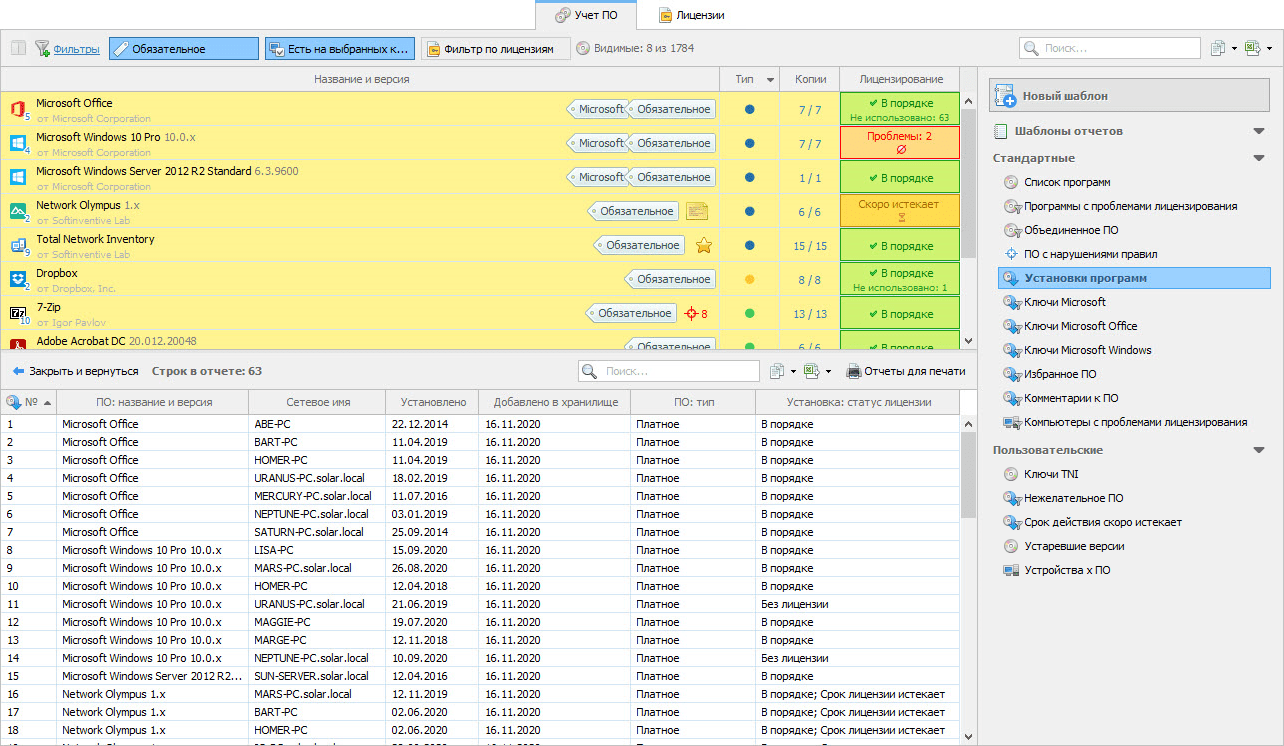Screen dimensions: 1284x746
Task: Click the Excel export icon in top toolbar
Action: click(1252, 48)
